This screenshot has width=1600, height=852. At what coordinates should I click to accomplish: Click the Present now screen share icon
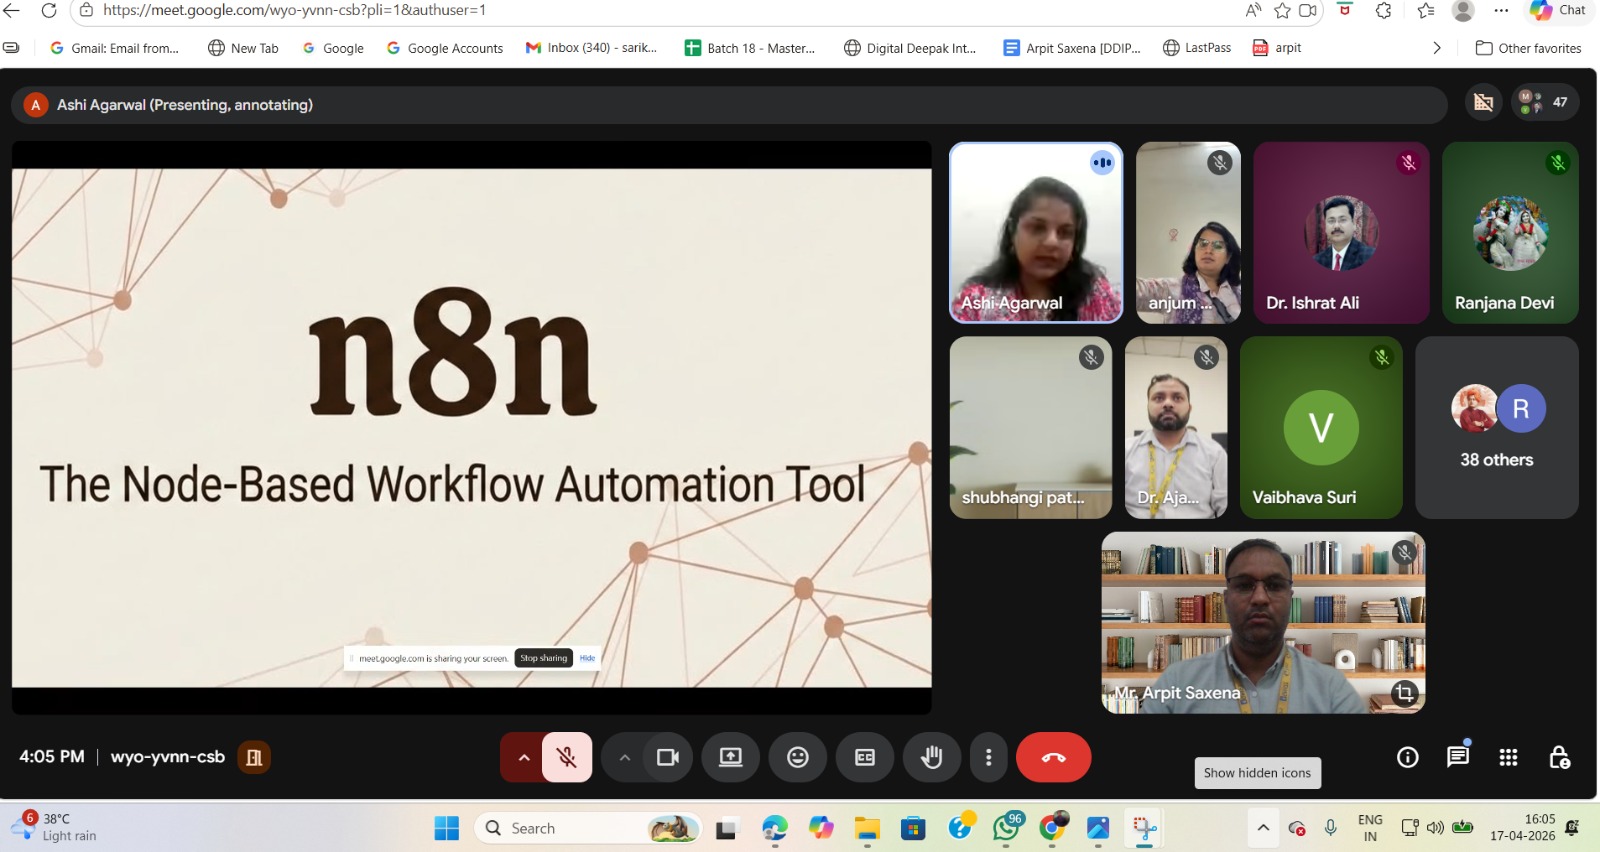click(x=730, y=757)
